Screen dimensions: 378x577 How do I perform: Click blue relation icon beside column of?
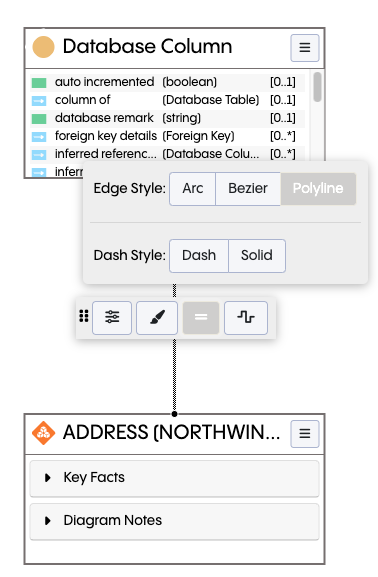39,101
